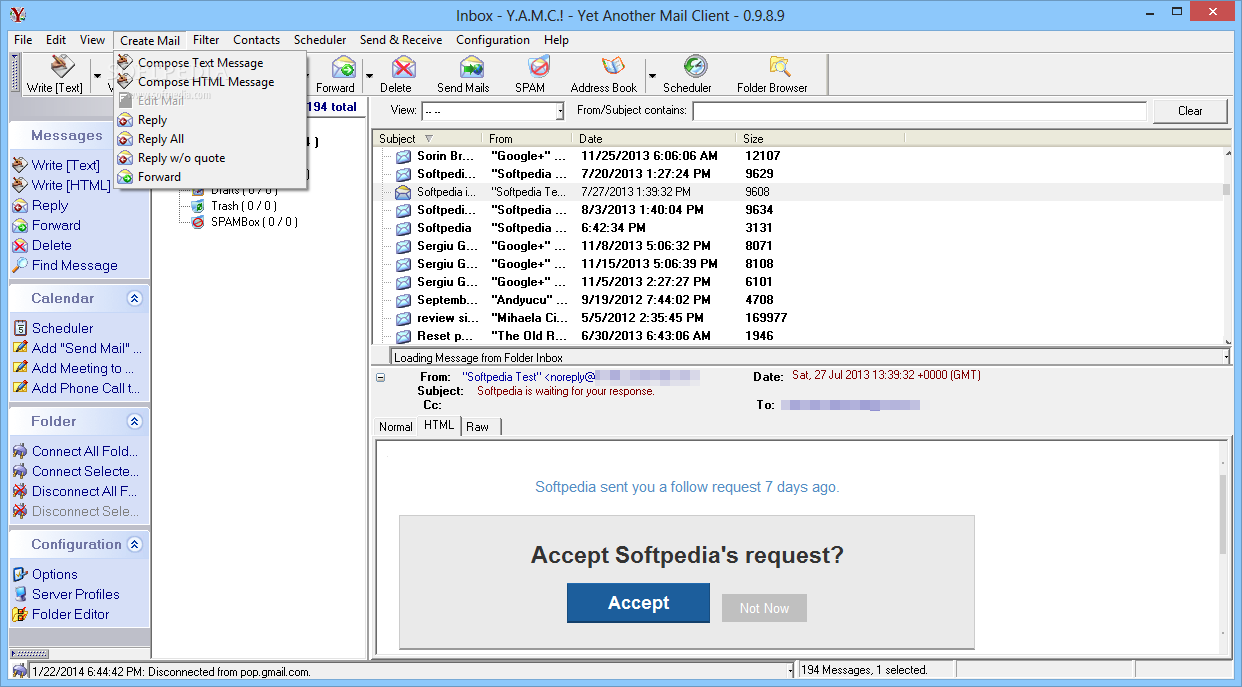Image resolution: width=1242 pixels, height=687 pixels.
Task: Click the Add Phone Call icon
Action: [x=20, y=388]
